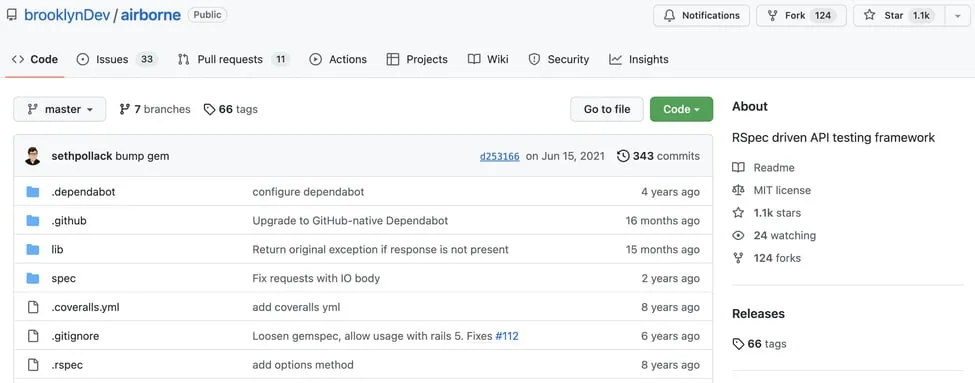This screenshot has height=383, width=975.
Task: Click the Notifications bell button
Action: coord(701,16)
